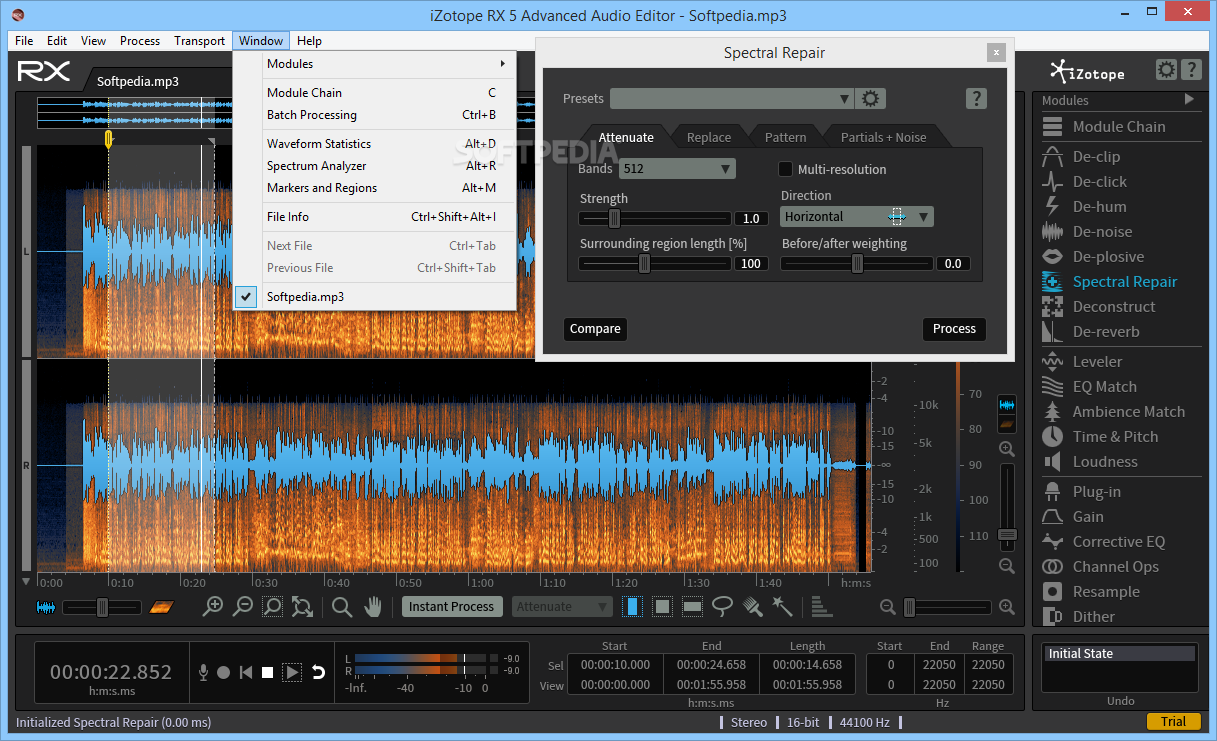Show spectrogram view using orange icon by scale
Viewport: 1217px width, 741px height.
[1007, 425]
